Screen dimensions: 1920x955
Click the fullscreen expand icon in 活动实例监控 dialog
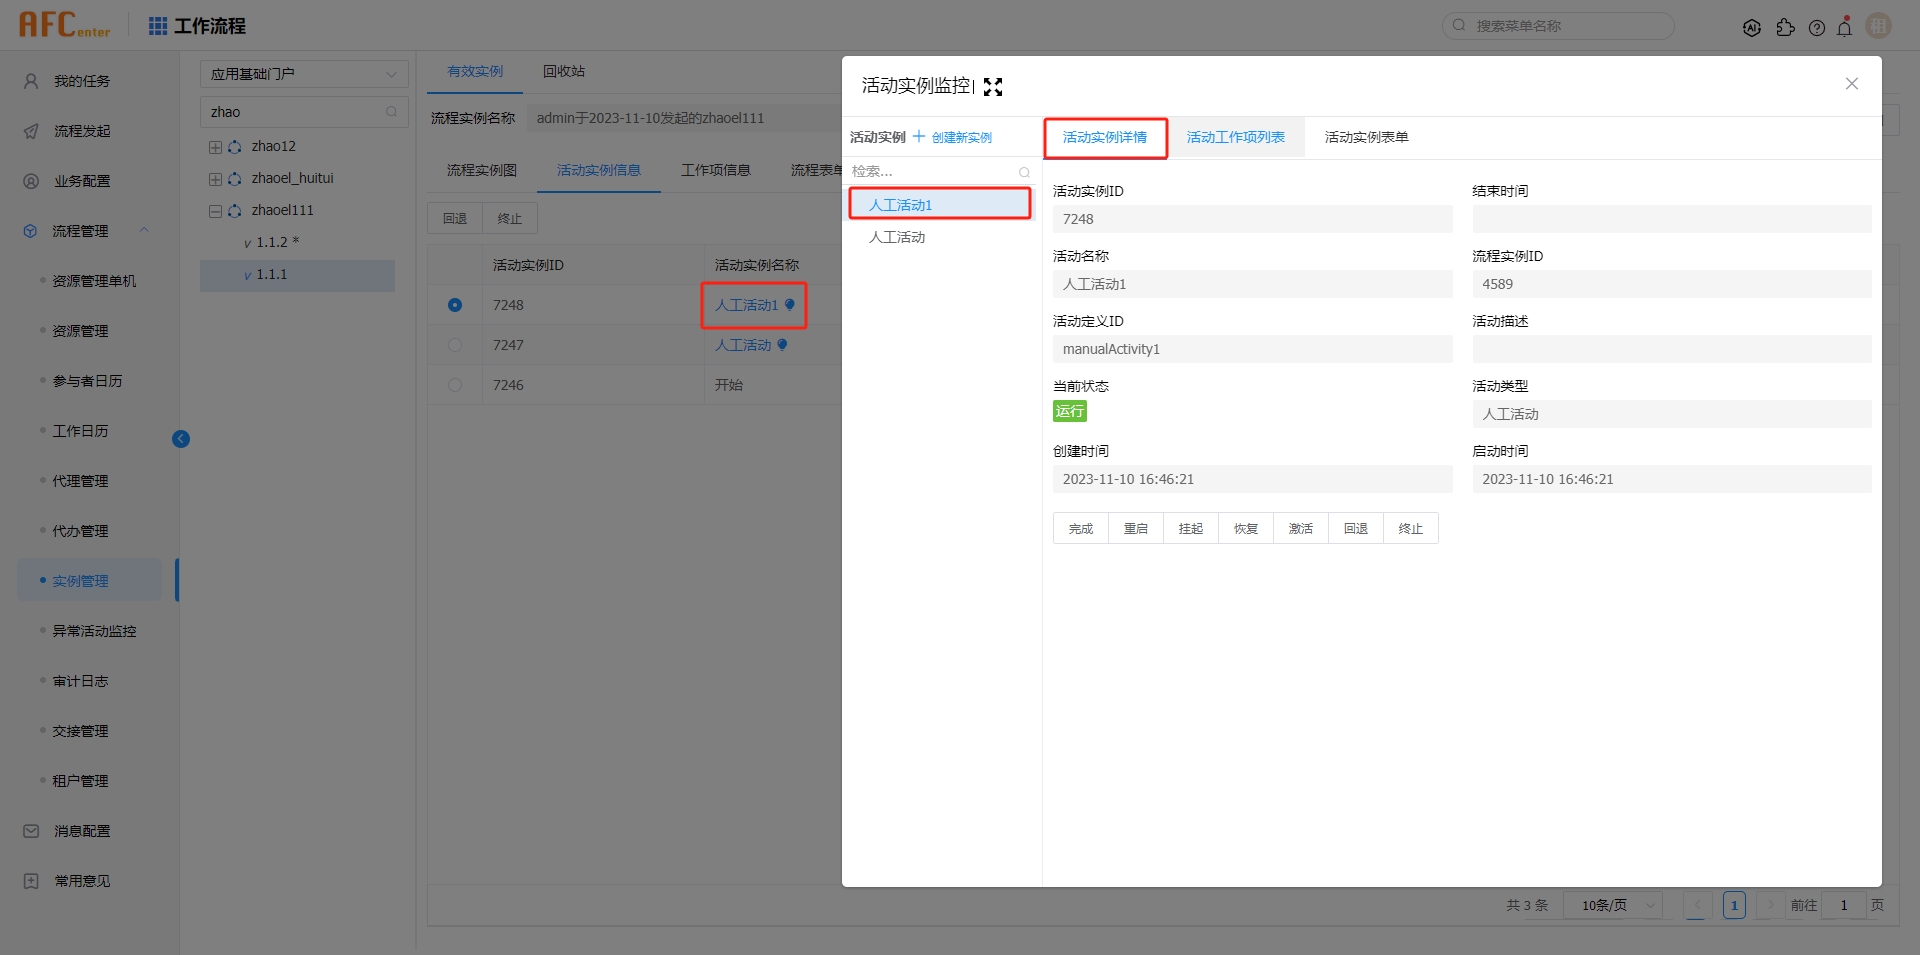click(992, 87)
